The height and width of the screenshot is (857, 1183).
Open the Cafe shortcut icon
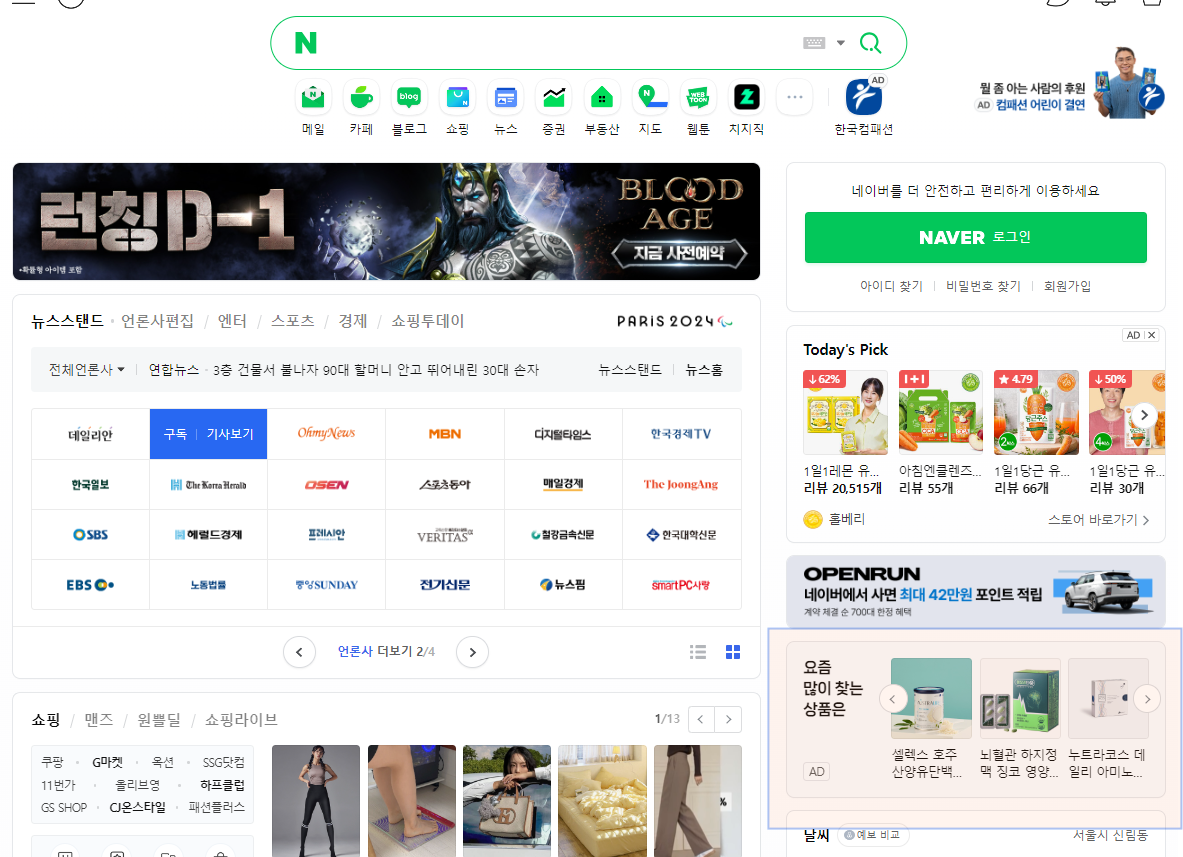(x=361, y=97)
